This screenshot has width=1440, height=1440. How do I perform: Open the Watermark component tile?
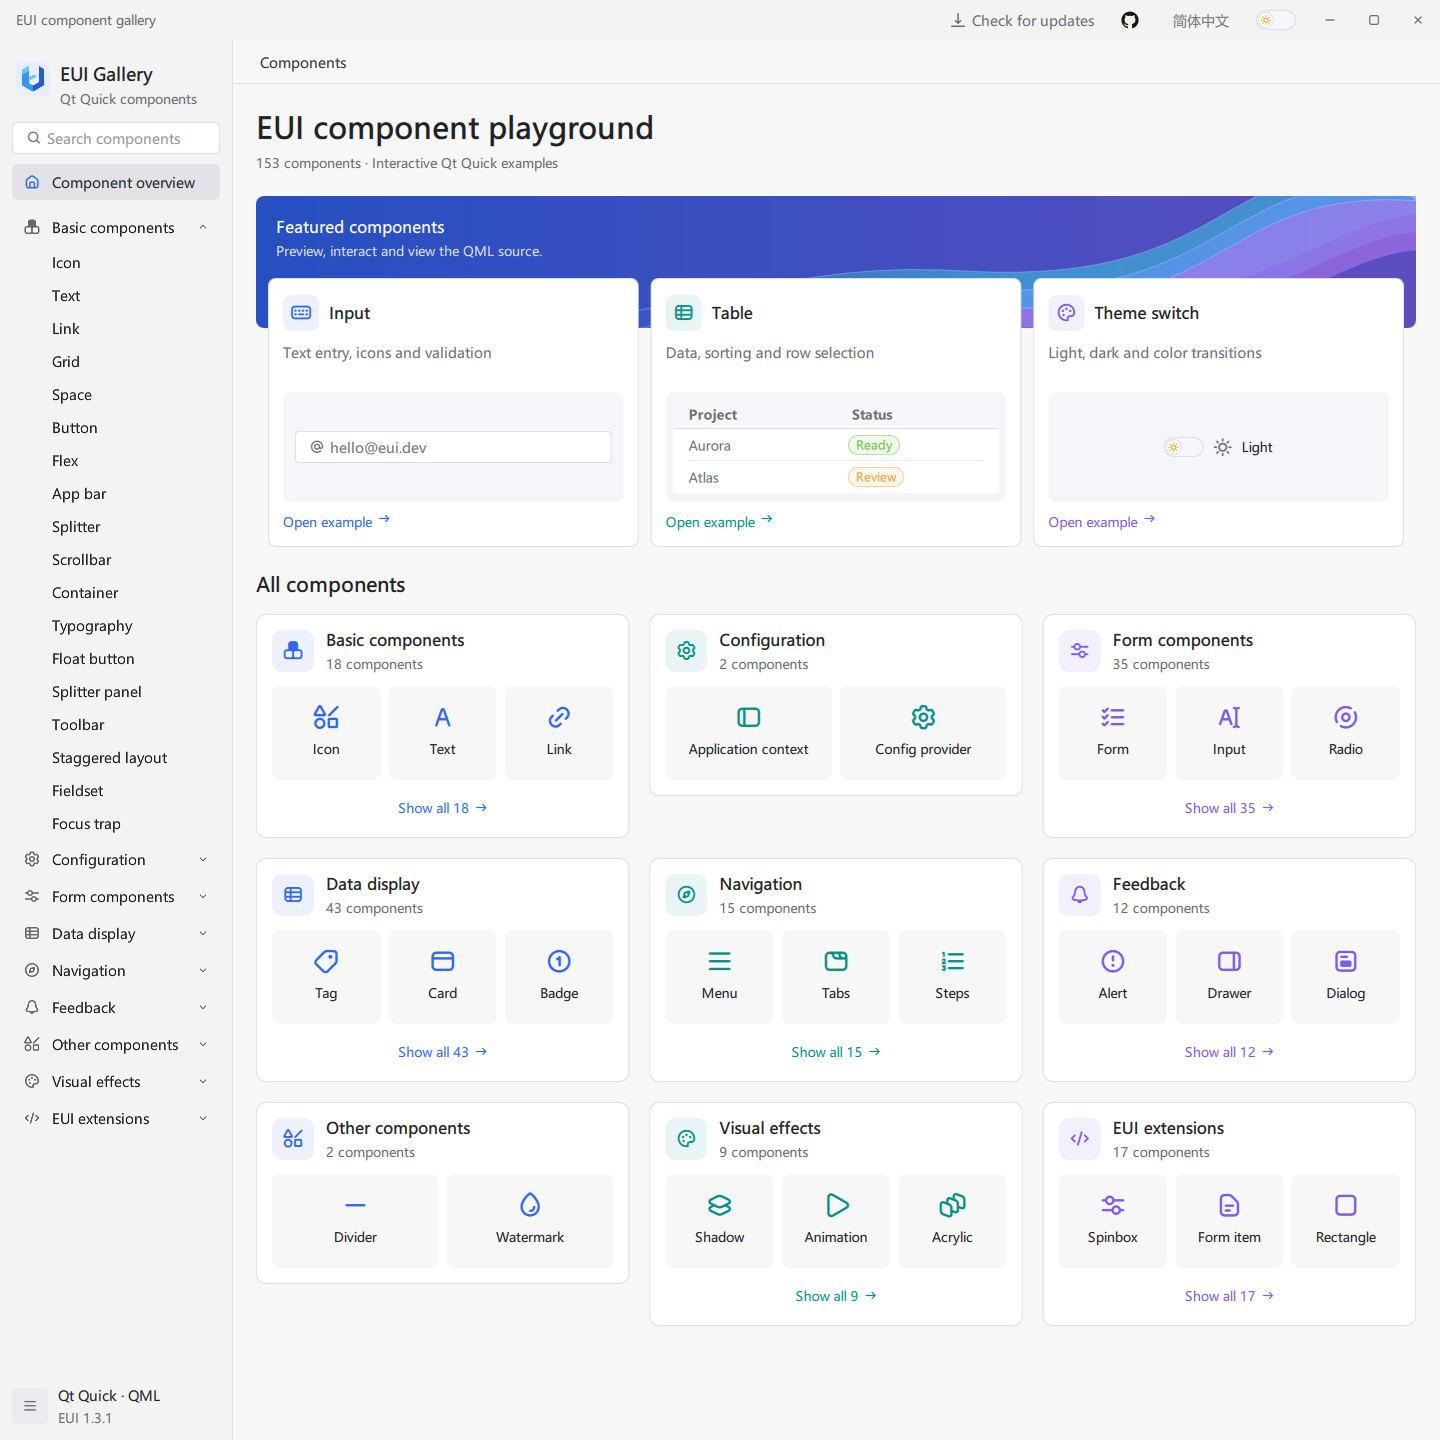pos(530,1221)
